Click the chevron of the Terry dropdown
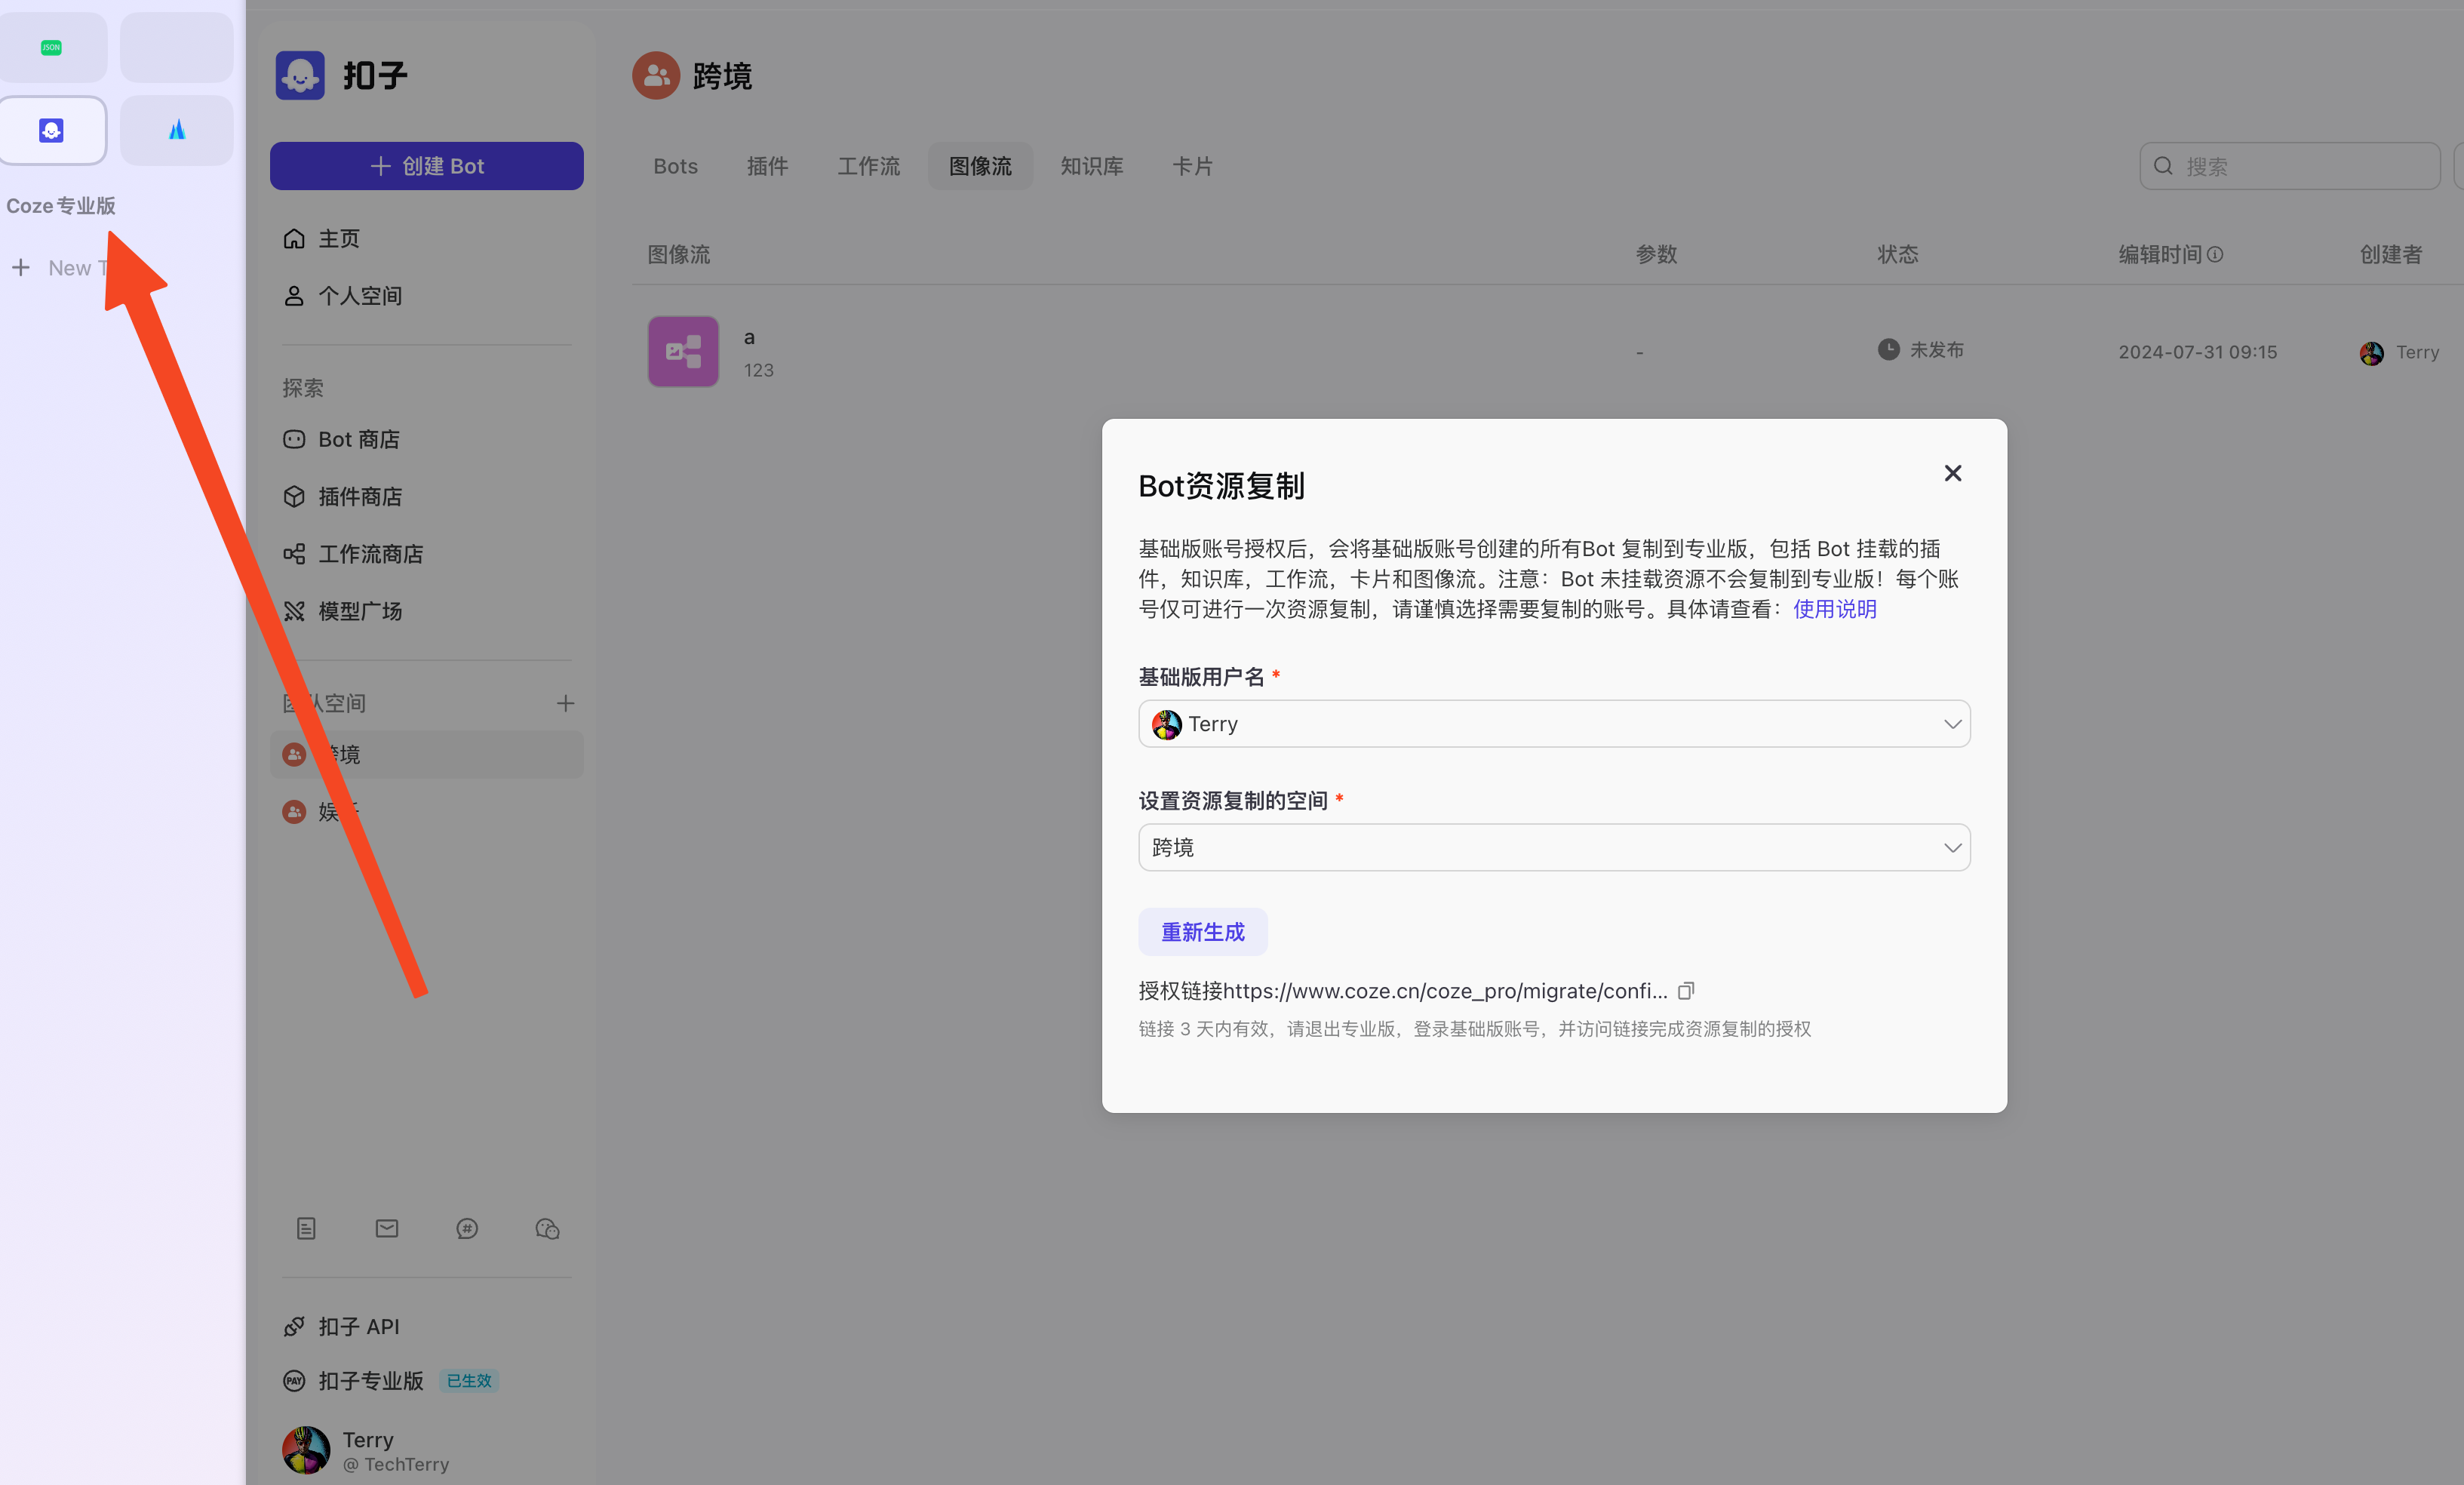This screenshot has height=1485, width=2464. [1952, 724]
